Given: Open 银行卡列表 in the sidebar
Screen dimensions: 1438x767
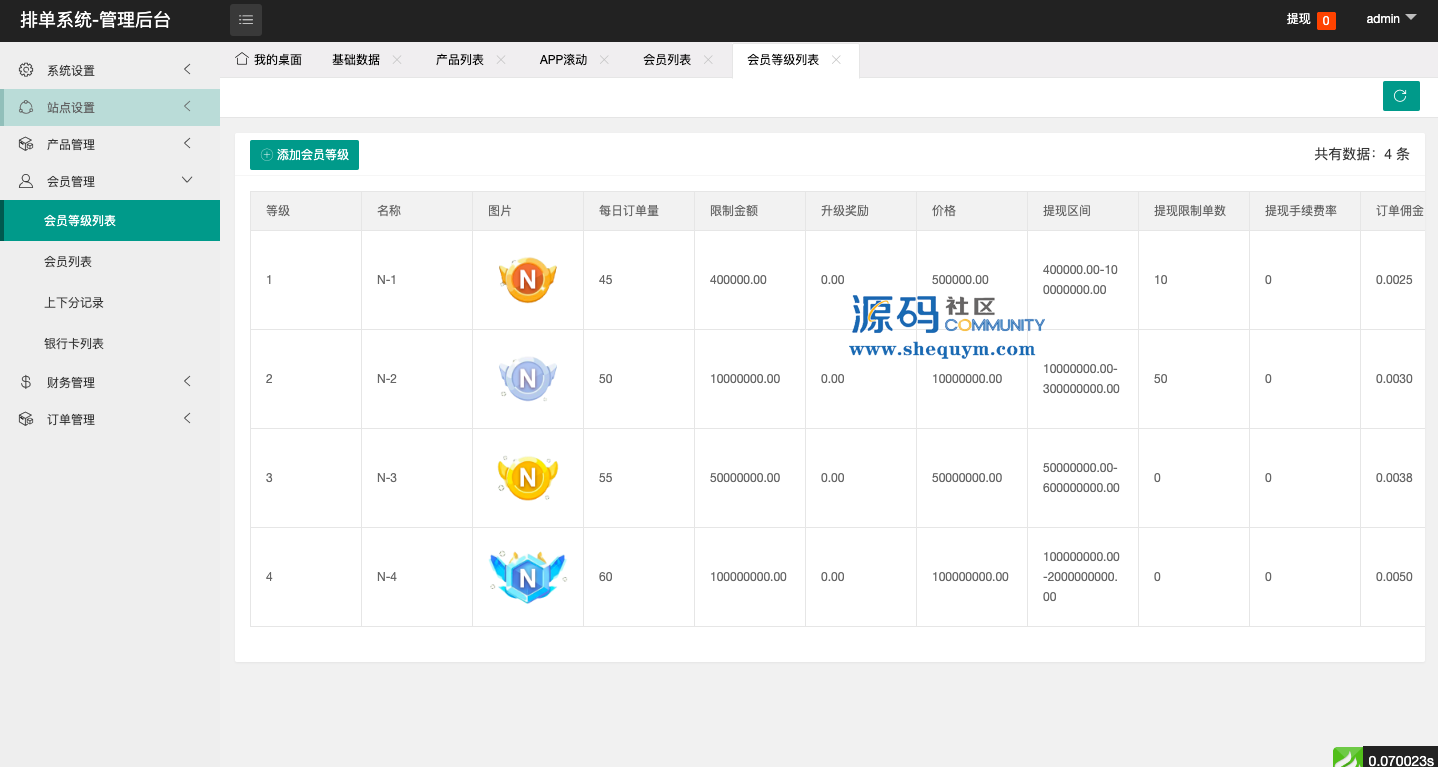Looking at the screenshot, I should point(110,344).
